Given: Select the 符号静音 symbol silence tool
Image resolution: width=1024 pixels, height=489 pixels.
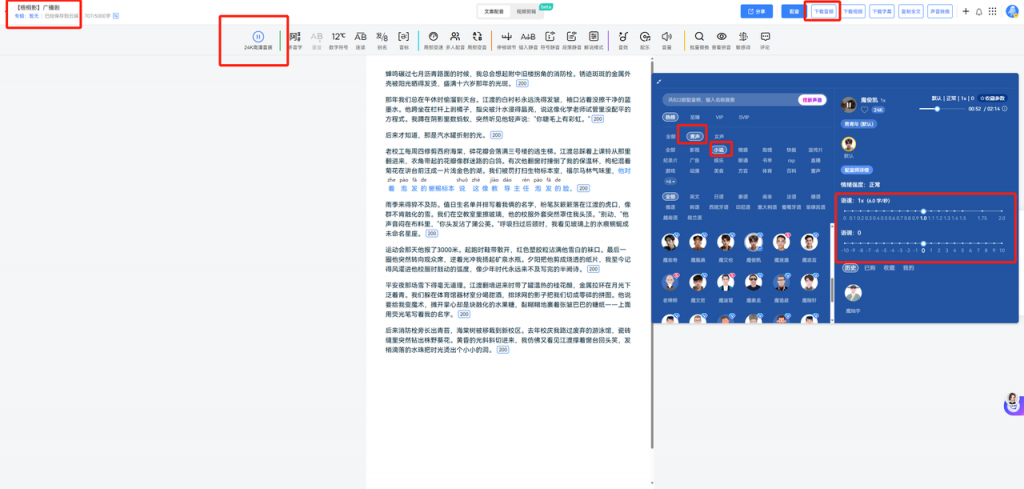Looking at the screenshot, I should point(550,40).
